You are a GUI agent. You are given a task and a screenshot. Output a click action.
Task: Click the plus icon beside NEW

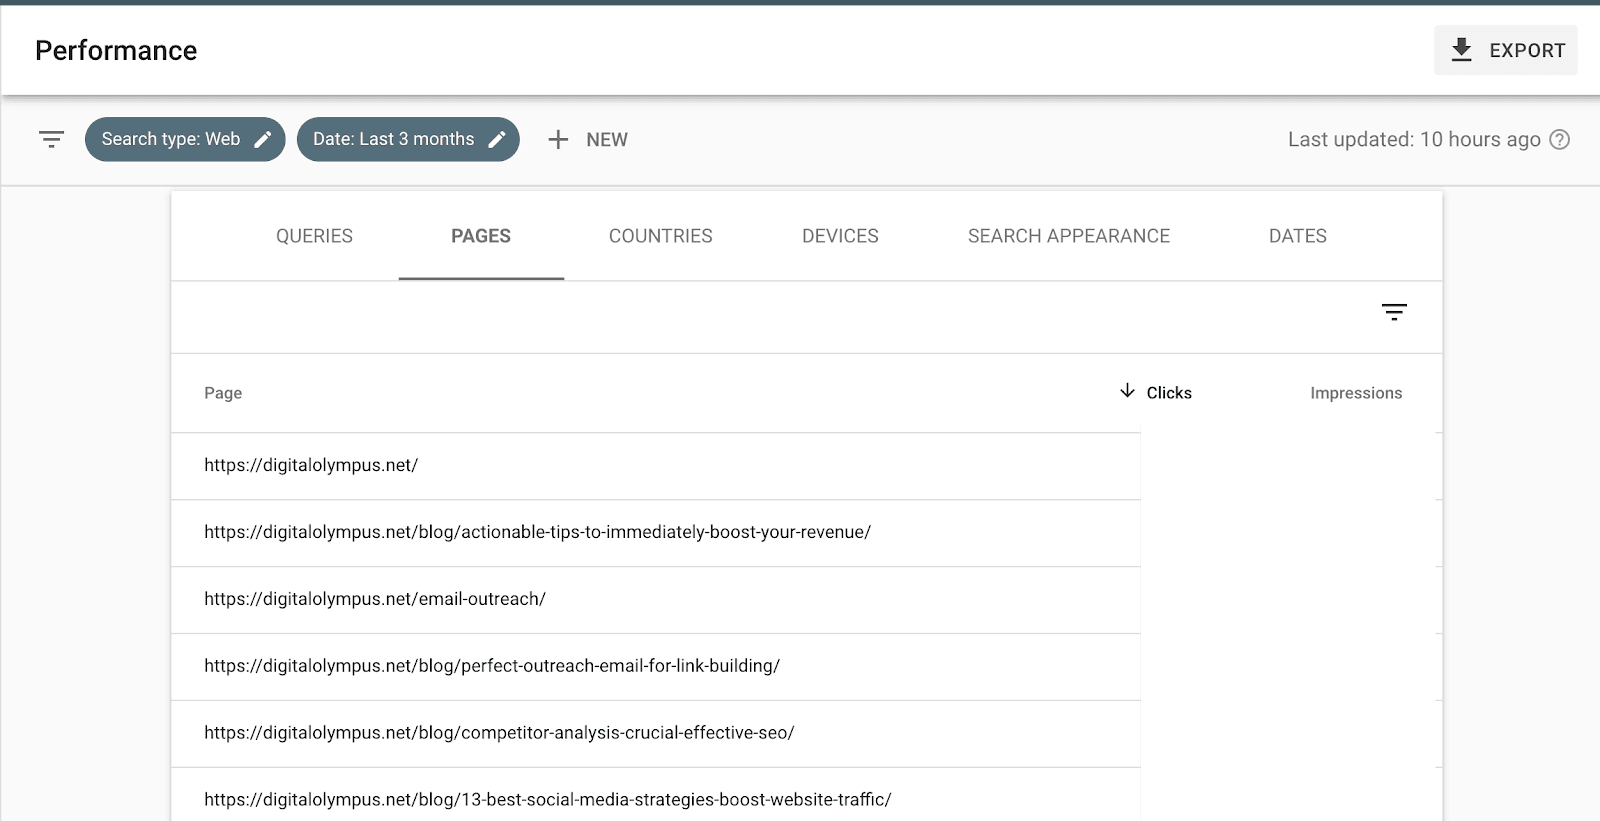[x=558, y=140]
